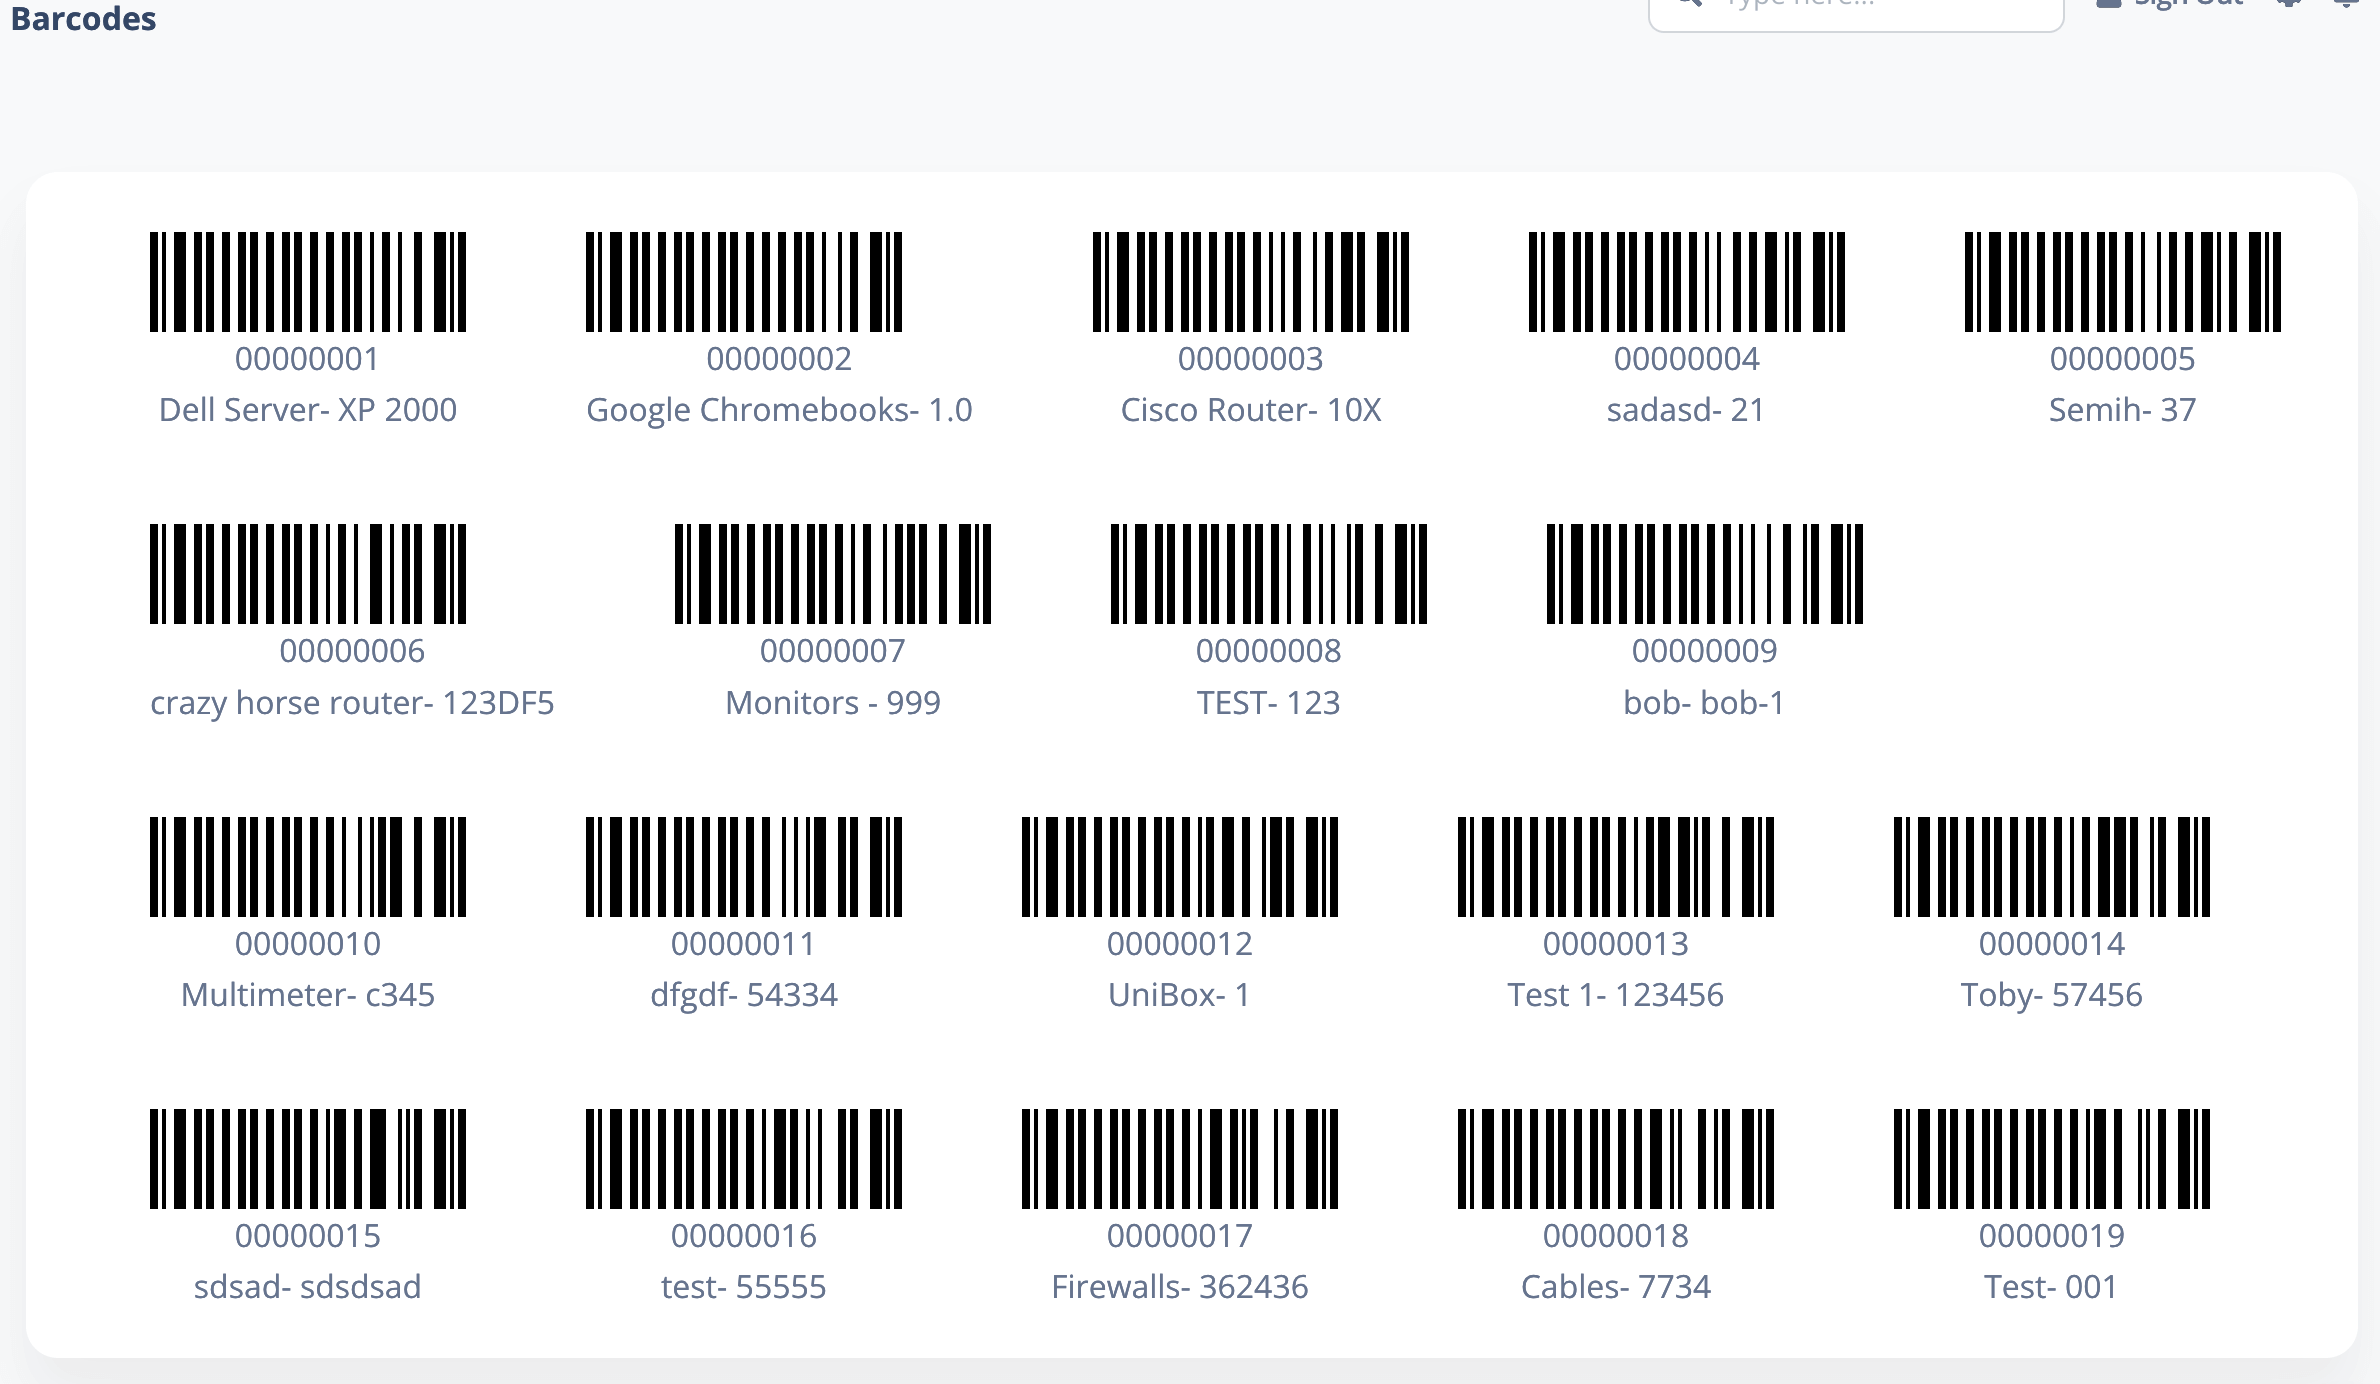Click the Cables- 7734 label text
The height and width of the screenshot is (1384, 2380).
pyautogui.click(x=1616, y=1287)
